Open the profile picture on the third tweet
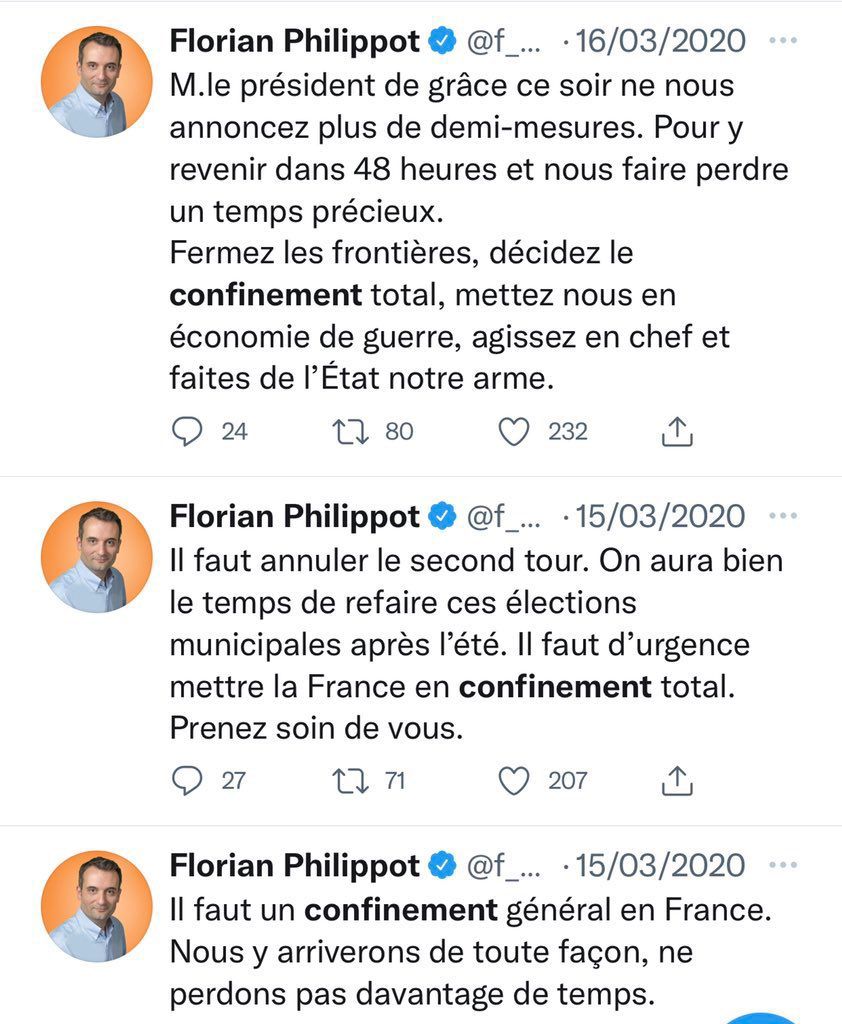This screenshot has width=842, height=1024. point(96,906)
